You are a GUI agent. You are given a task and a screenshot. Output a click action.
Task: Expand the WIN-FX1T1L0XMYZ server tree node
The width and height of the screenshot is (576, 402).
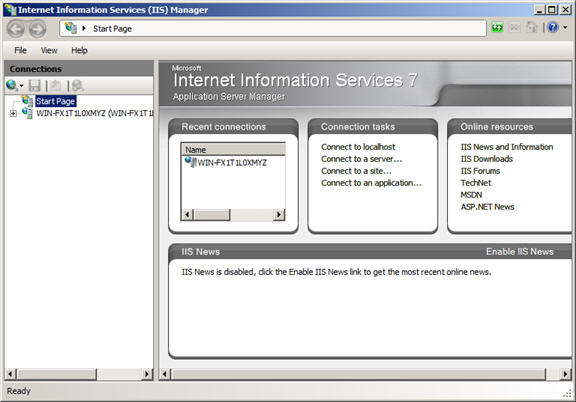pyautogui.click(x=13, y=114)
